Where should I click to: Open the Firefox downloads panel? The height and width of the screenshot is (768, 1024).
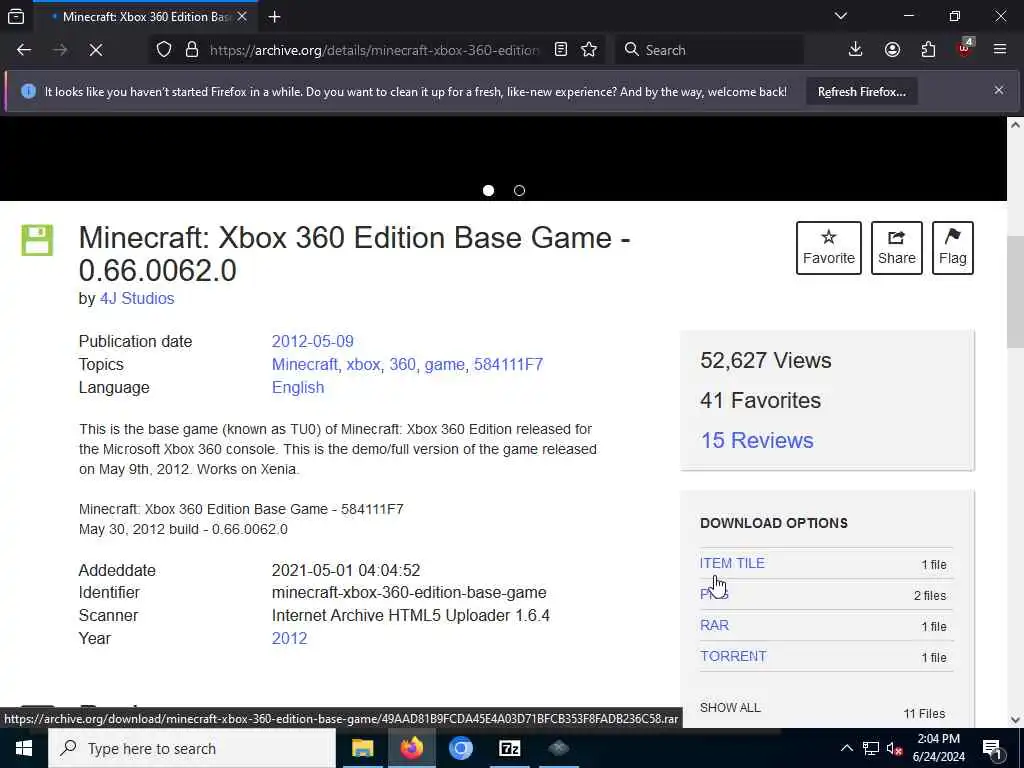pos(856,50)
